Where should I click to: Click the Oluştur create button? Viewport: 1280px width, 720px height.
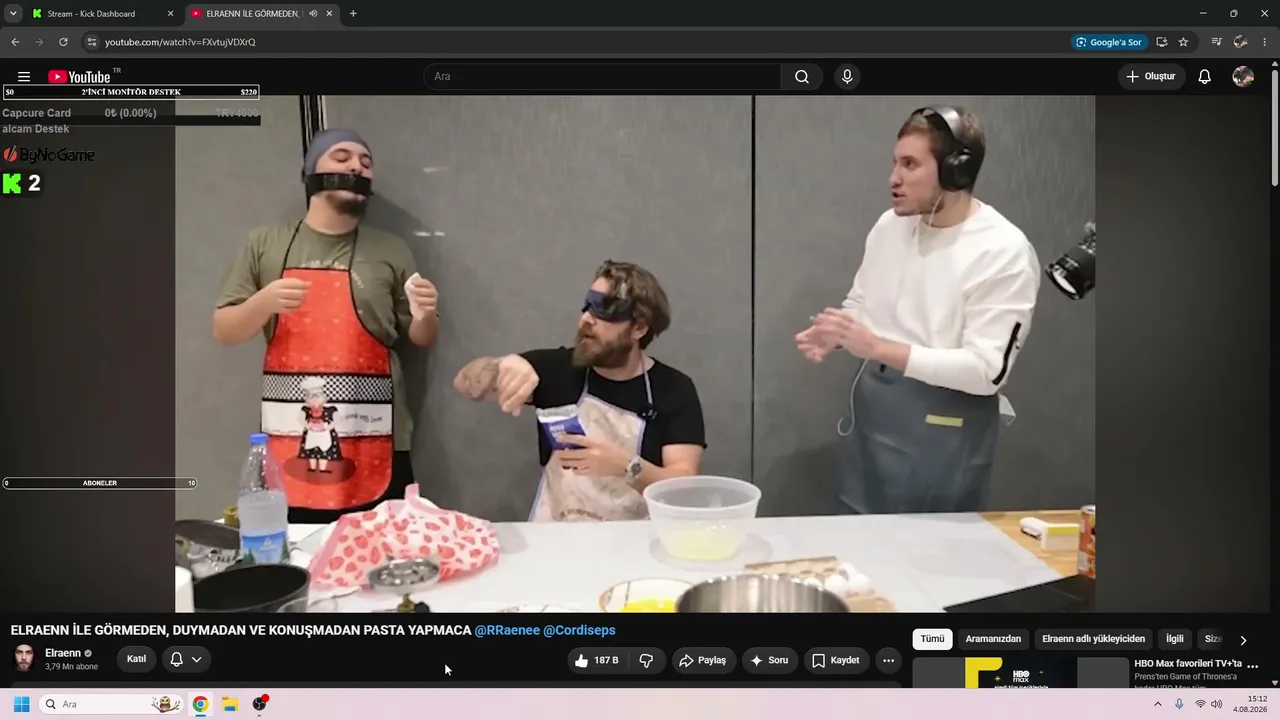(x=1151, y=77)
